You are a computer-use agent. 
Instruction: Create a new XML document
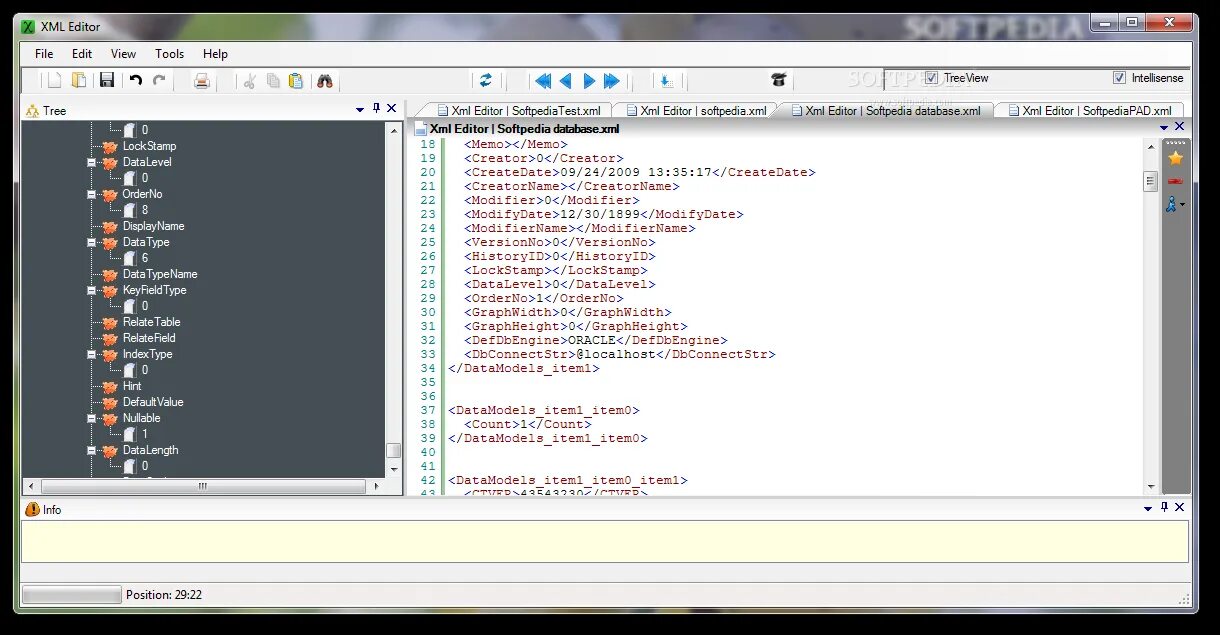[55, 81]
